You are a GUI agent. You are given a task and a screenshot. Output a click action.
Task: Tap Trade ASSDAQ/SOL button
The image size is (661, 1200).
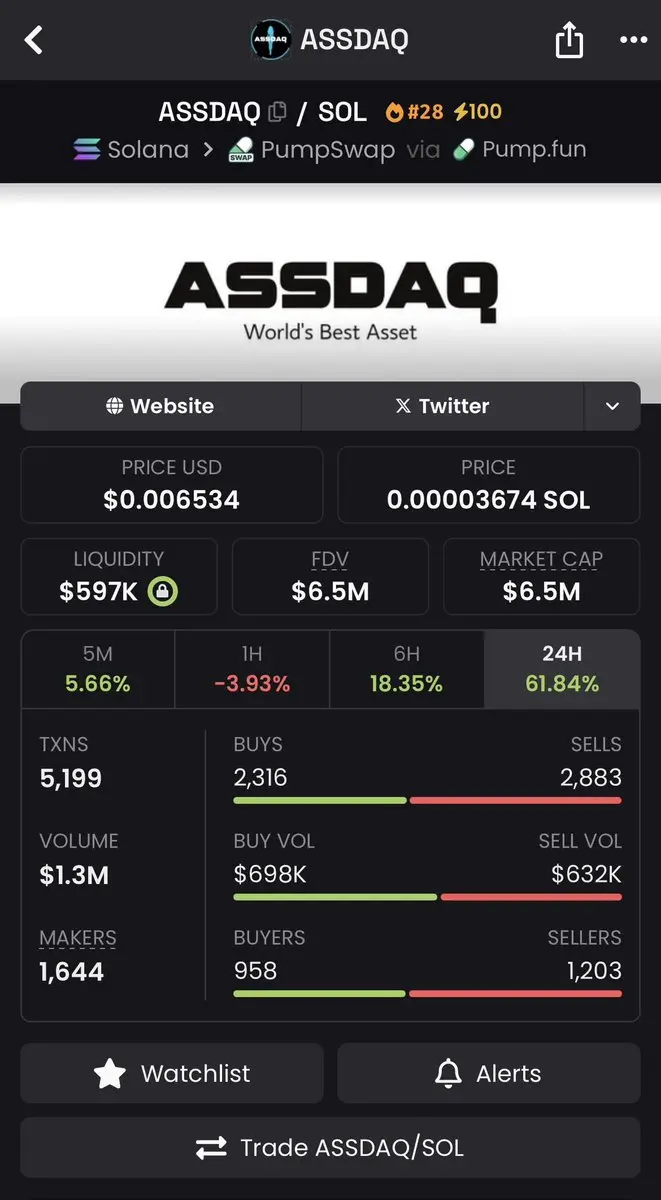(330, 1148)
